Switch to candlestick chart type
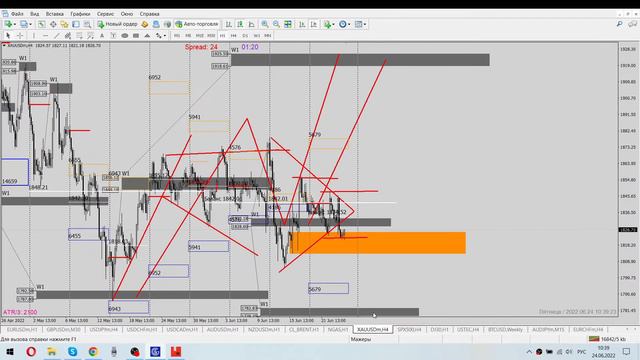 pyautogui.click(x=240, y=24)
